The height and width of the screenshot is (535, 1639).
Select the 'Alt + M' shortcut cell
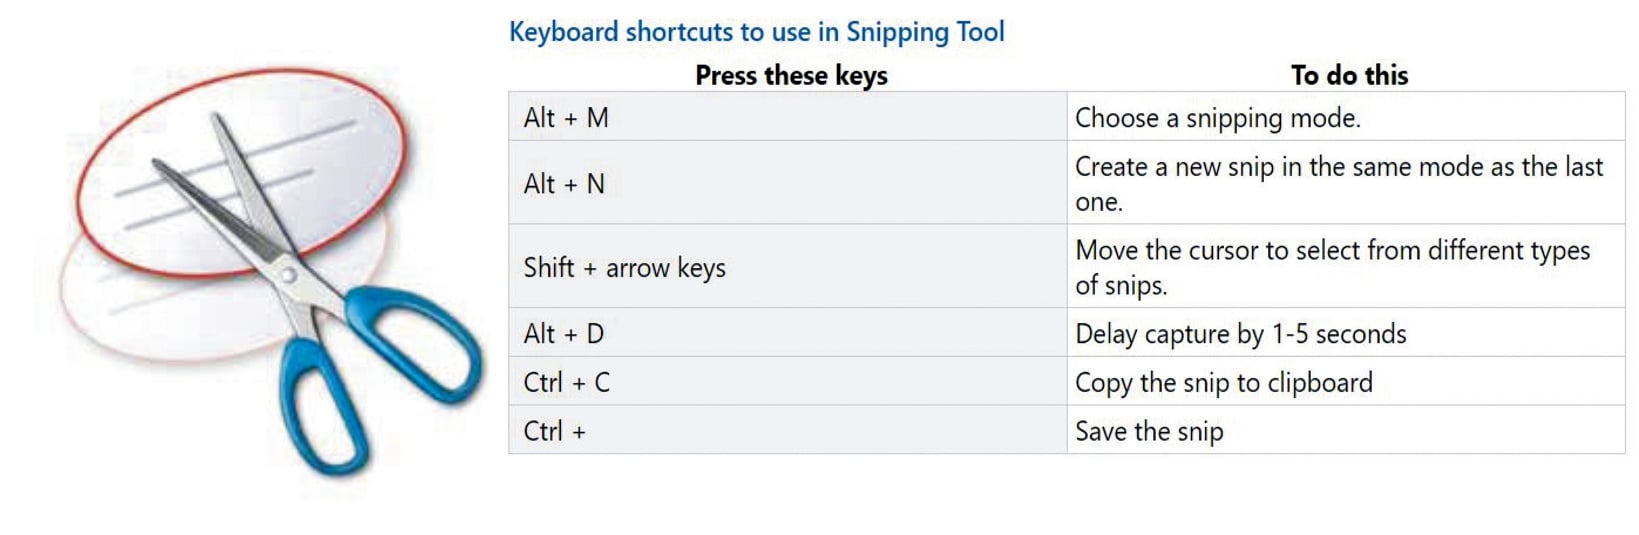click(566, 118)
